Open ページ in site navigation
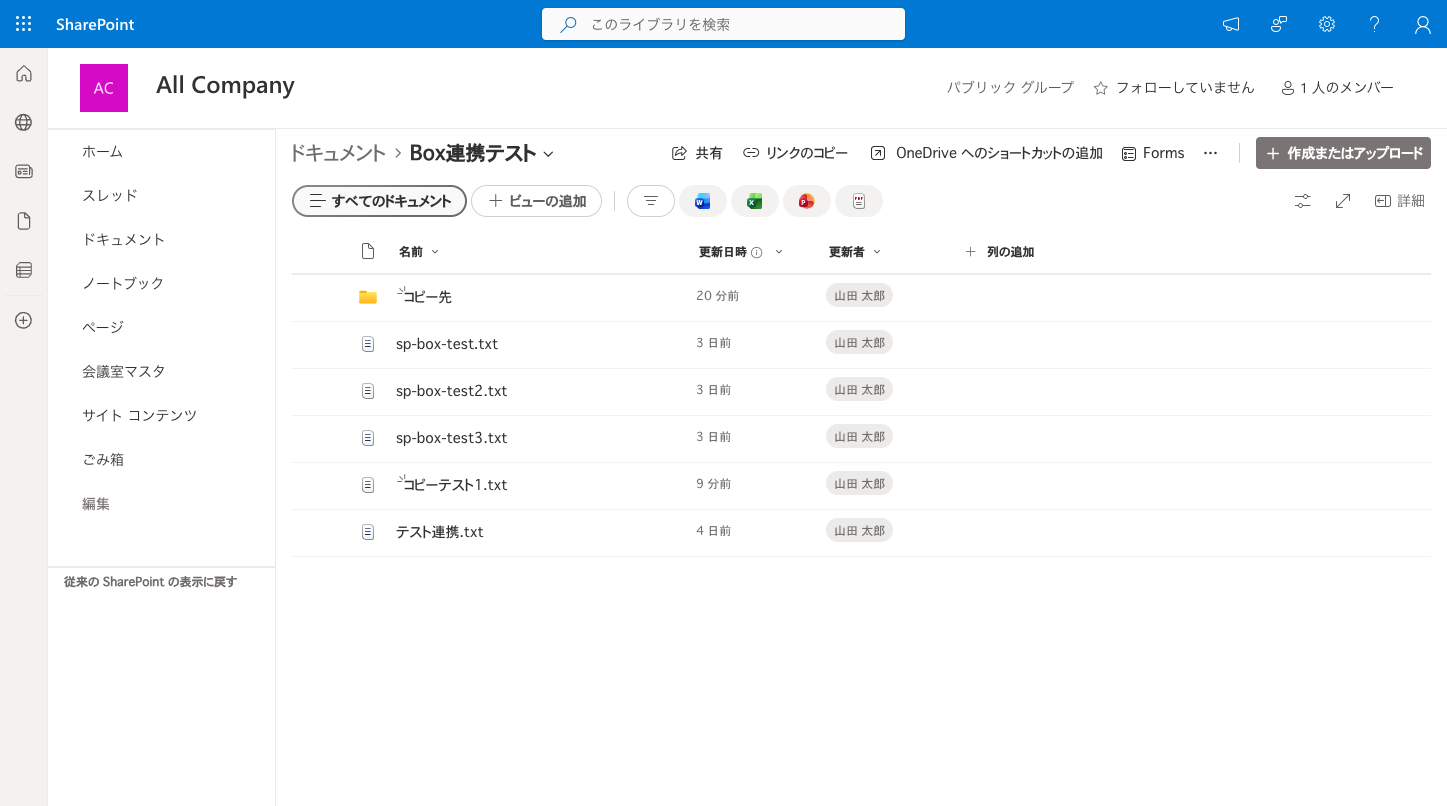This screenshot has height=806, width=1447. pyautogui.click(x=103, y=327)
